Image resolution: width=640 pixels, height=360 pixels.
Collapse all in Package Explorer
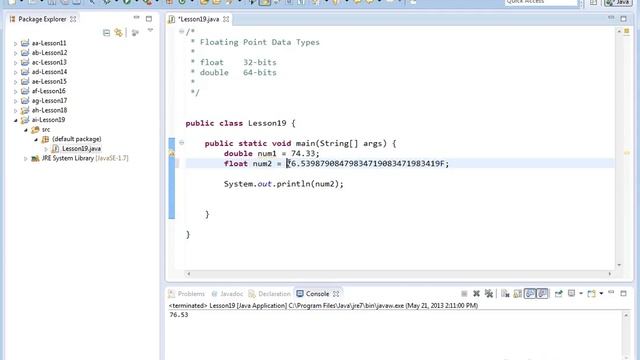[x=107, y=33]
